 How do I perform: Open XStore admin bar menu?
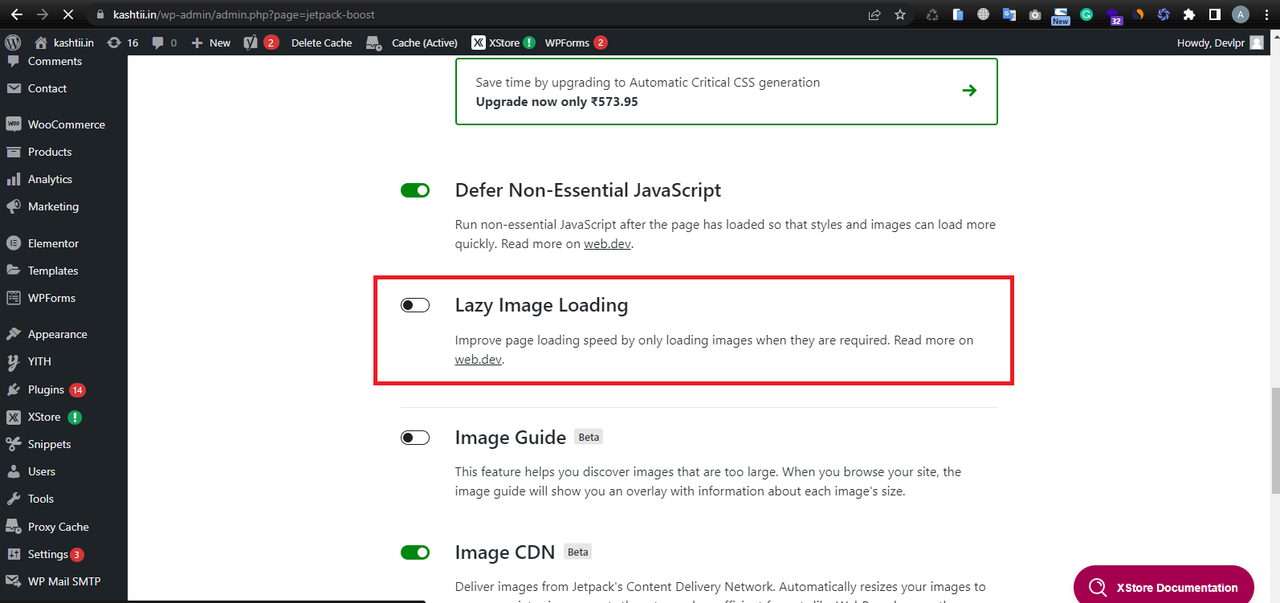[x=503, y=42]
